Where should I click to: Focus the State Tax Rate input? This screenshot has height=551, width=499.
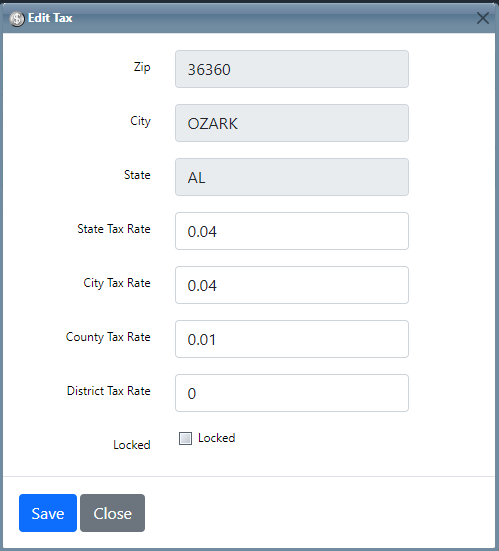(292, 231)
